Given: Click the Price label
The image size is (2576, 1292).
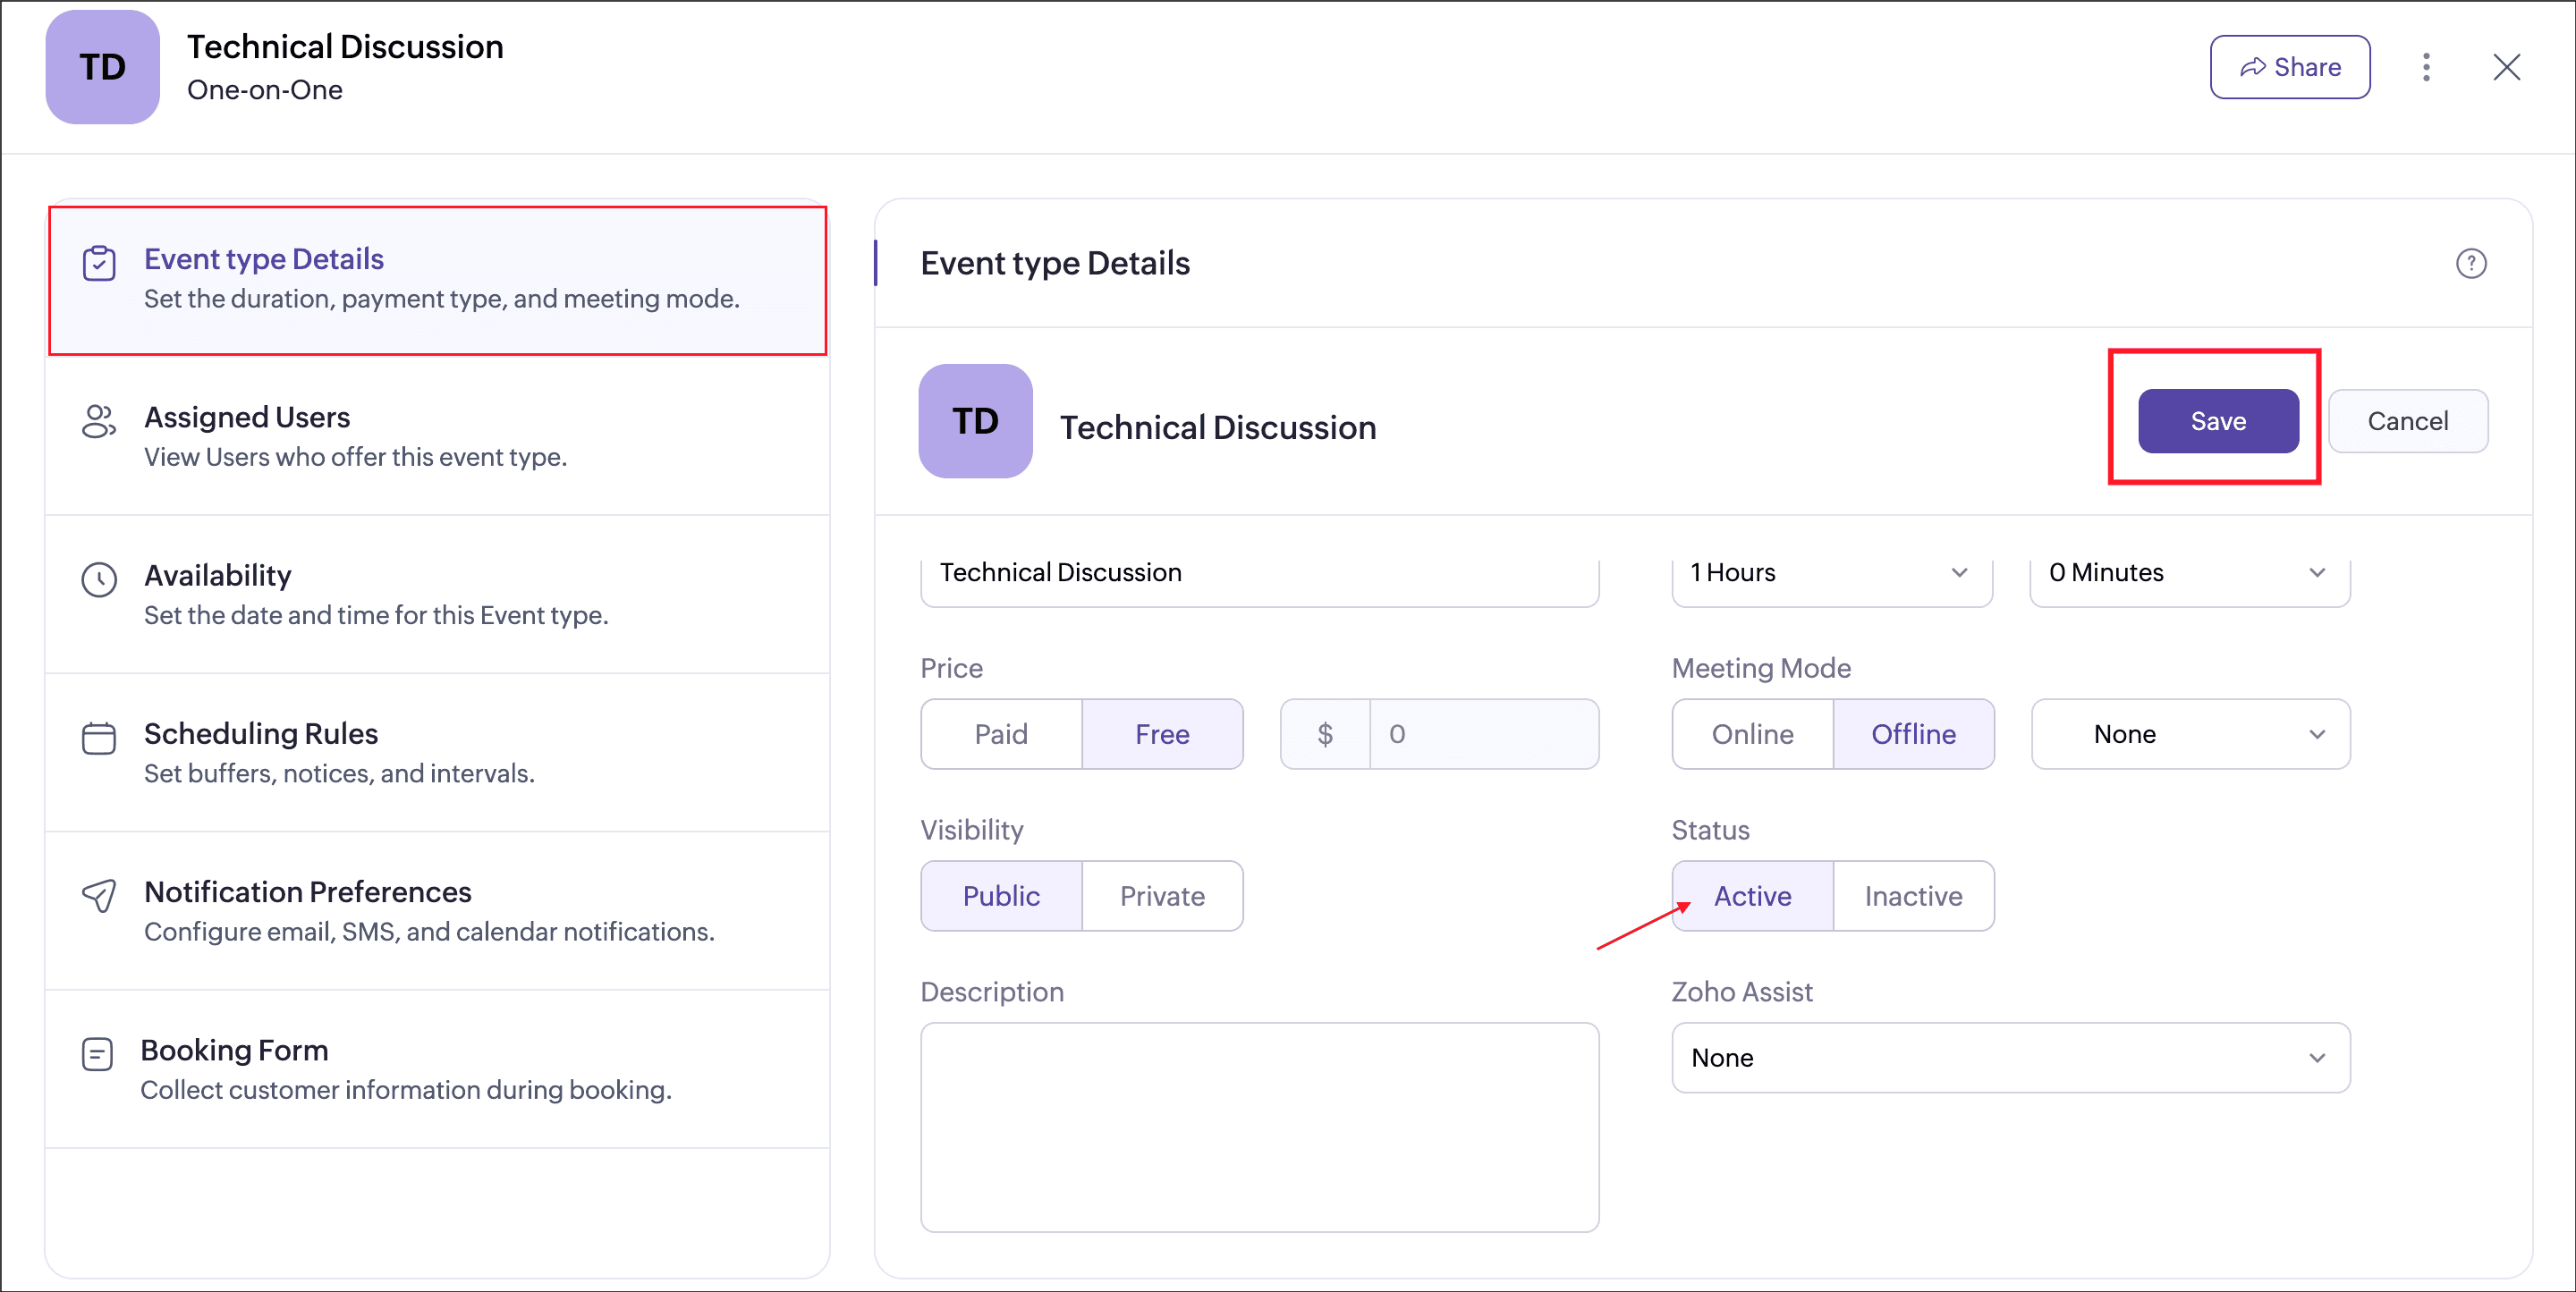Looking at the screenshot, I should pos(951,668).
